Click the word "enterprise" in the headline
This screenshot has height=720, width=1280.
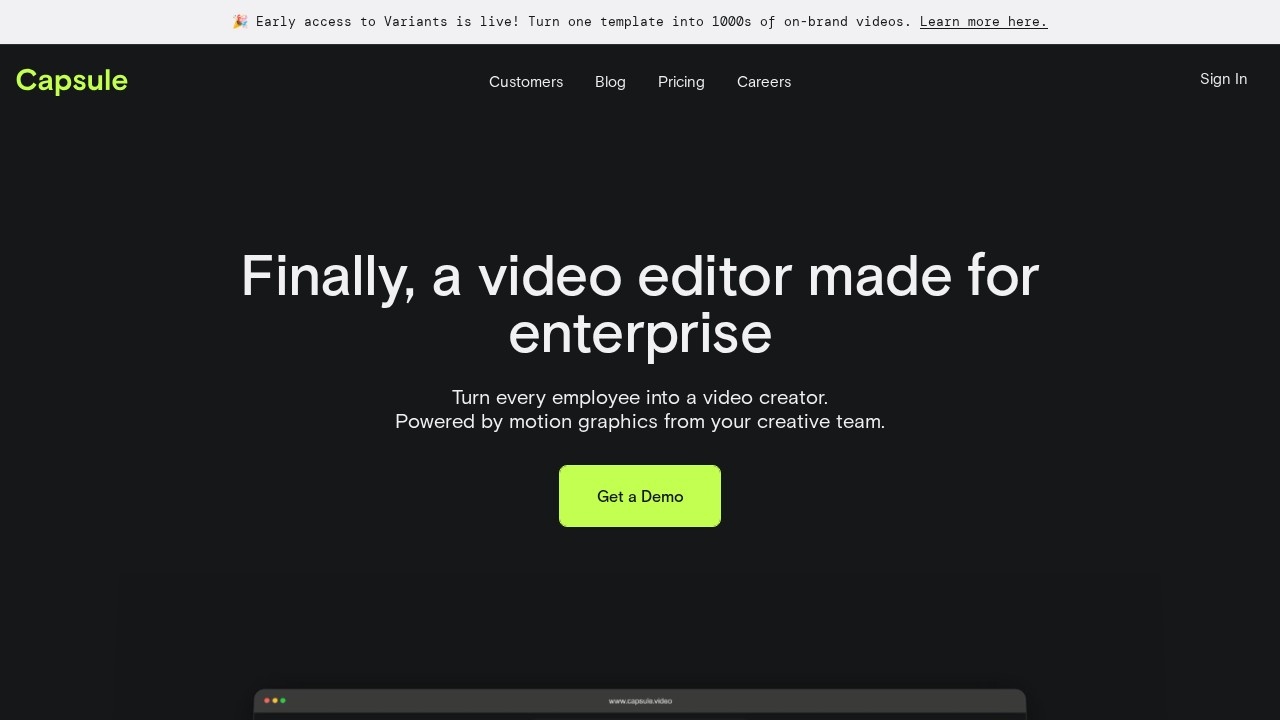click(640, 334)
